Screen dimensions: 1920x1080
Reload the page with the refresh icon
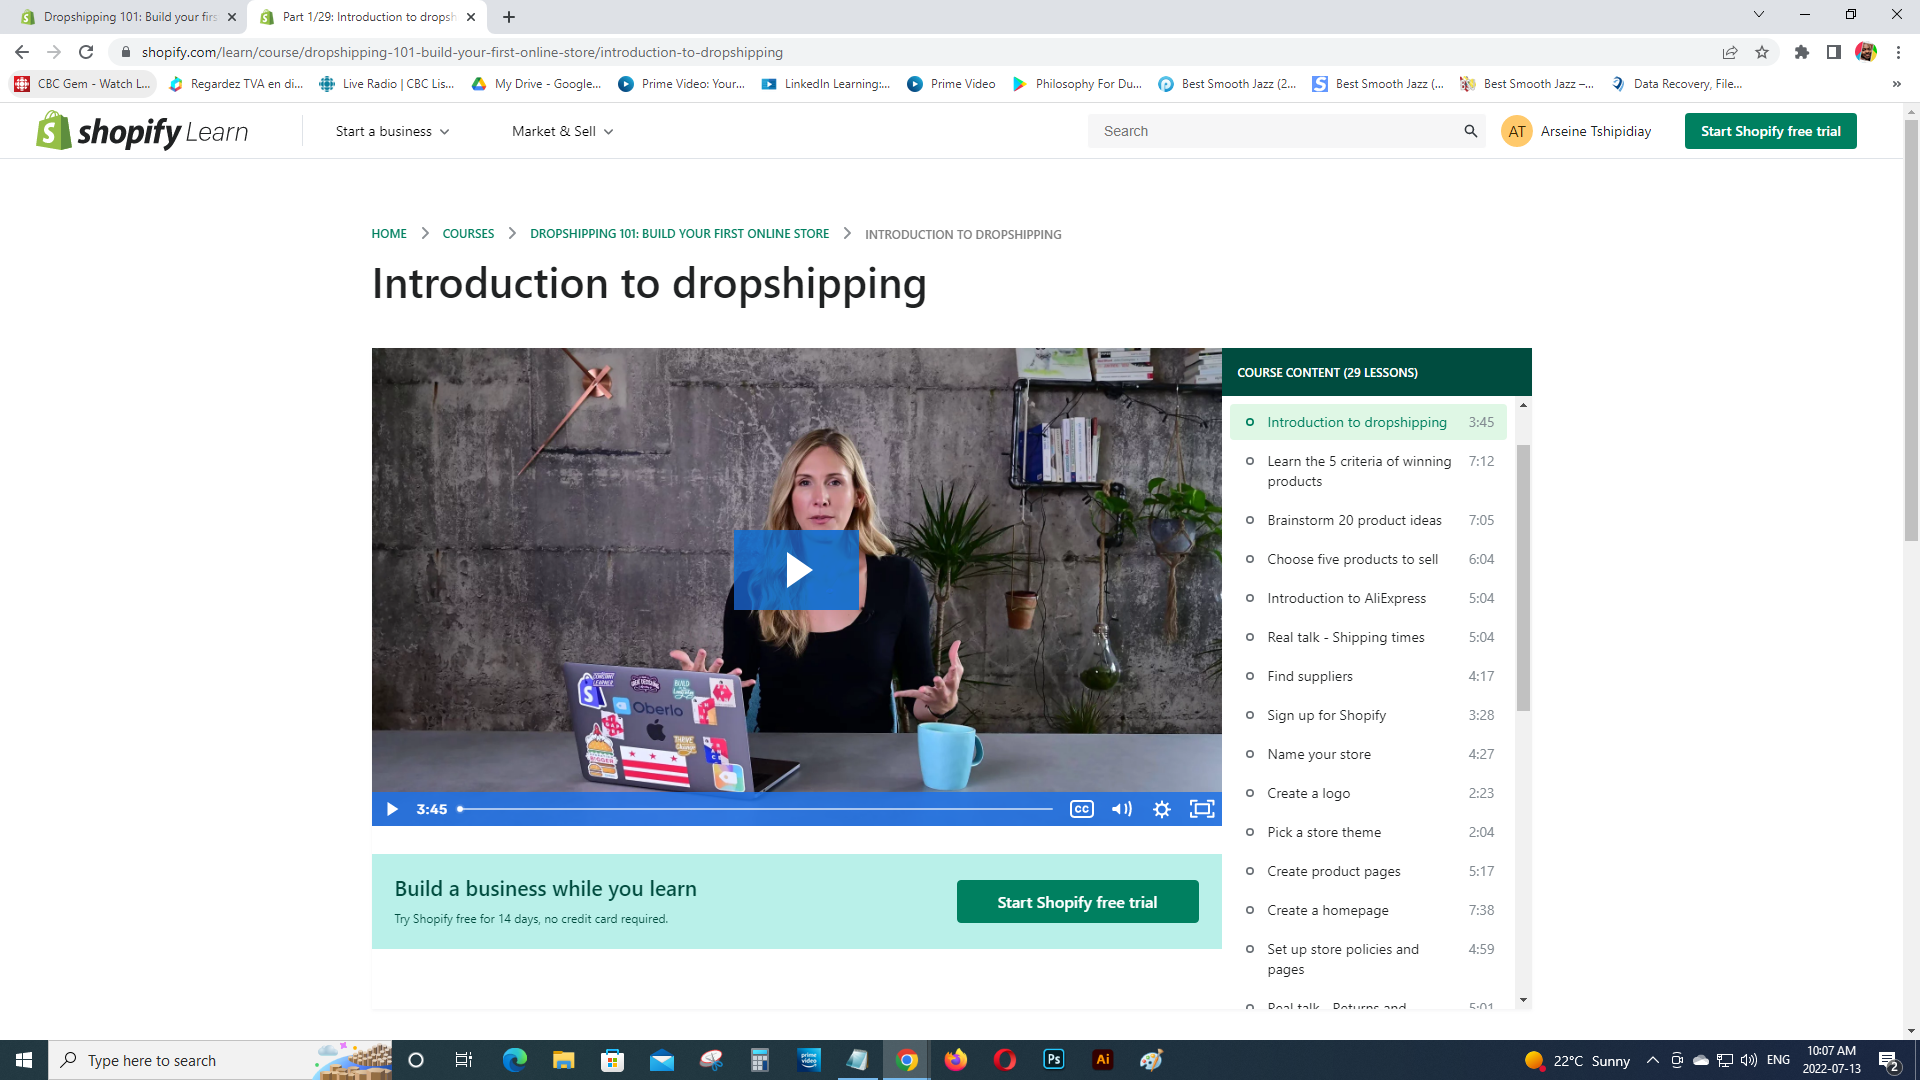tap(86, 52)
